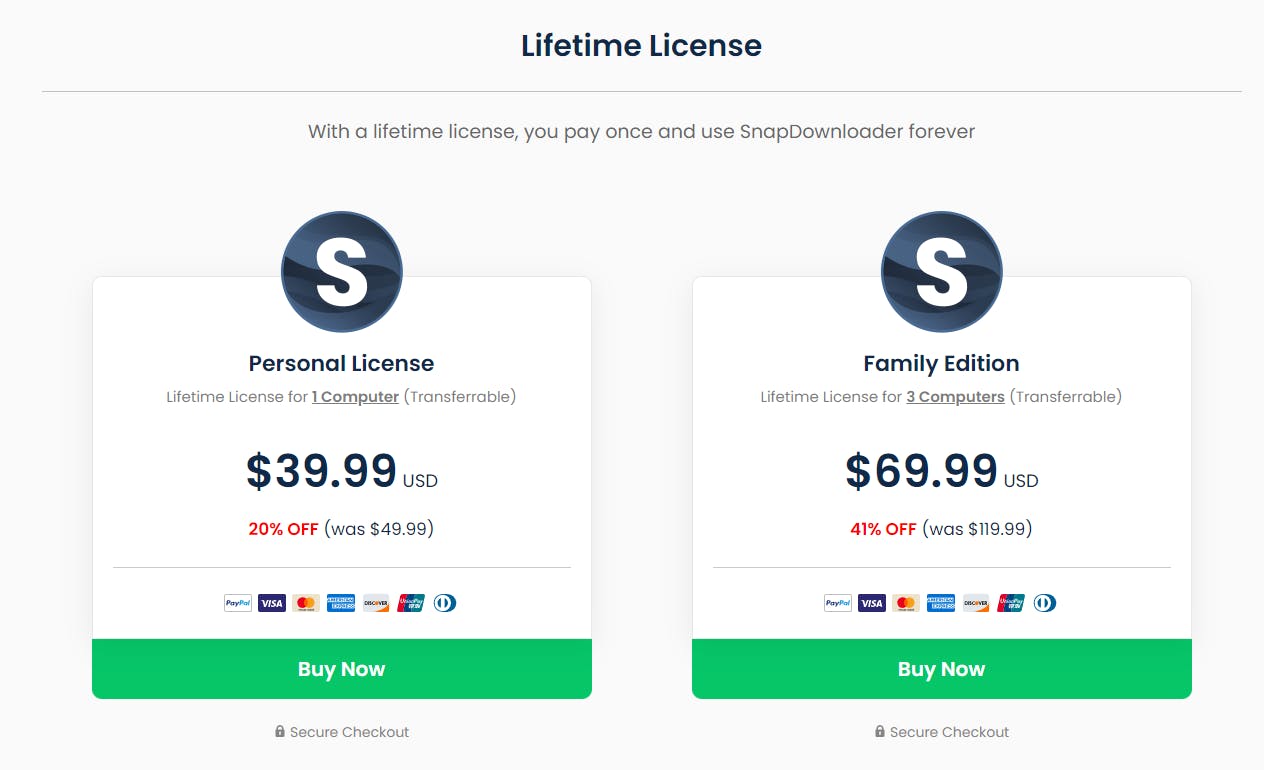Screen dimensions: 1264x770
Task: Click the Diners Club icon in the Personal License card
Action: [445, 603]
